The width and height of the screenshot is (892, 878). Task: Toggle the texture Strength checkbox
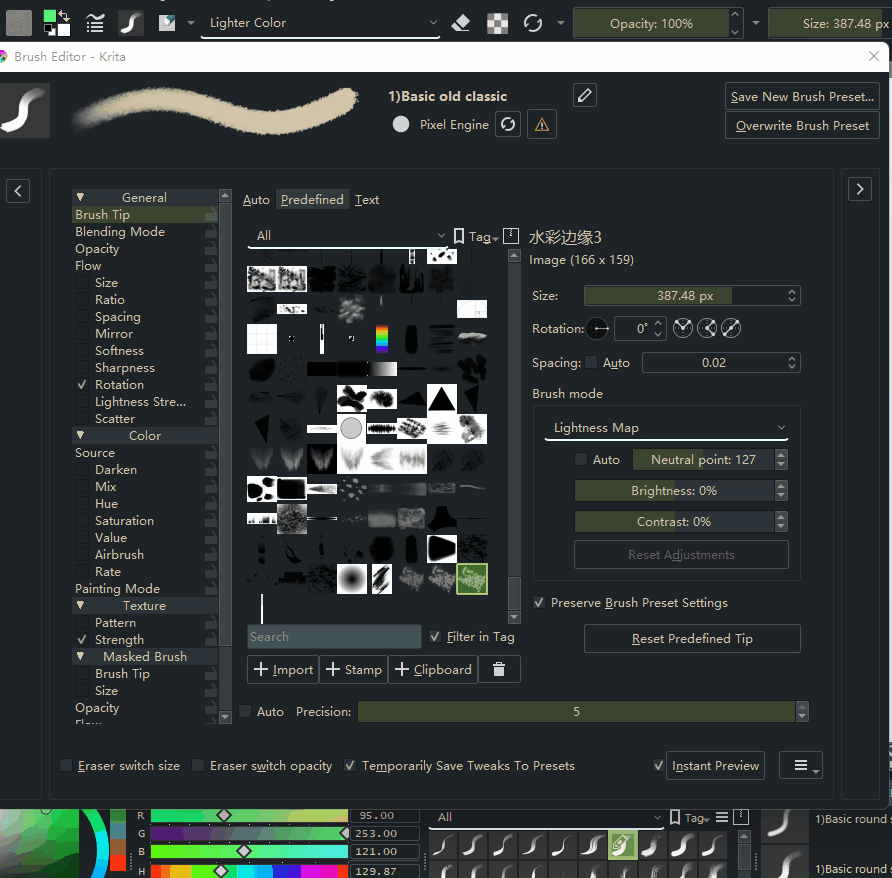click(x=82, y=640)
